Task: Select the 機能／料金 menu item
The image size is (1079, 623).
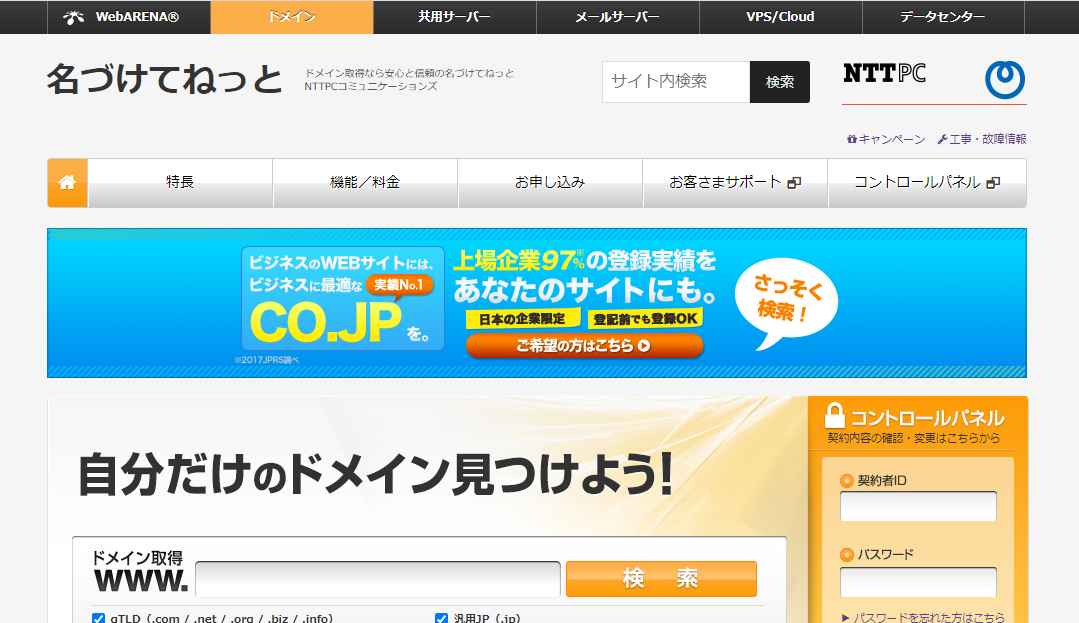Action: [365, 182]
